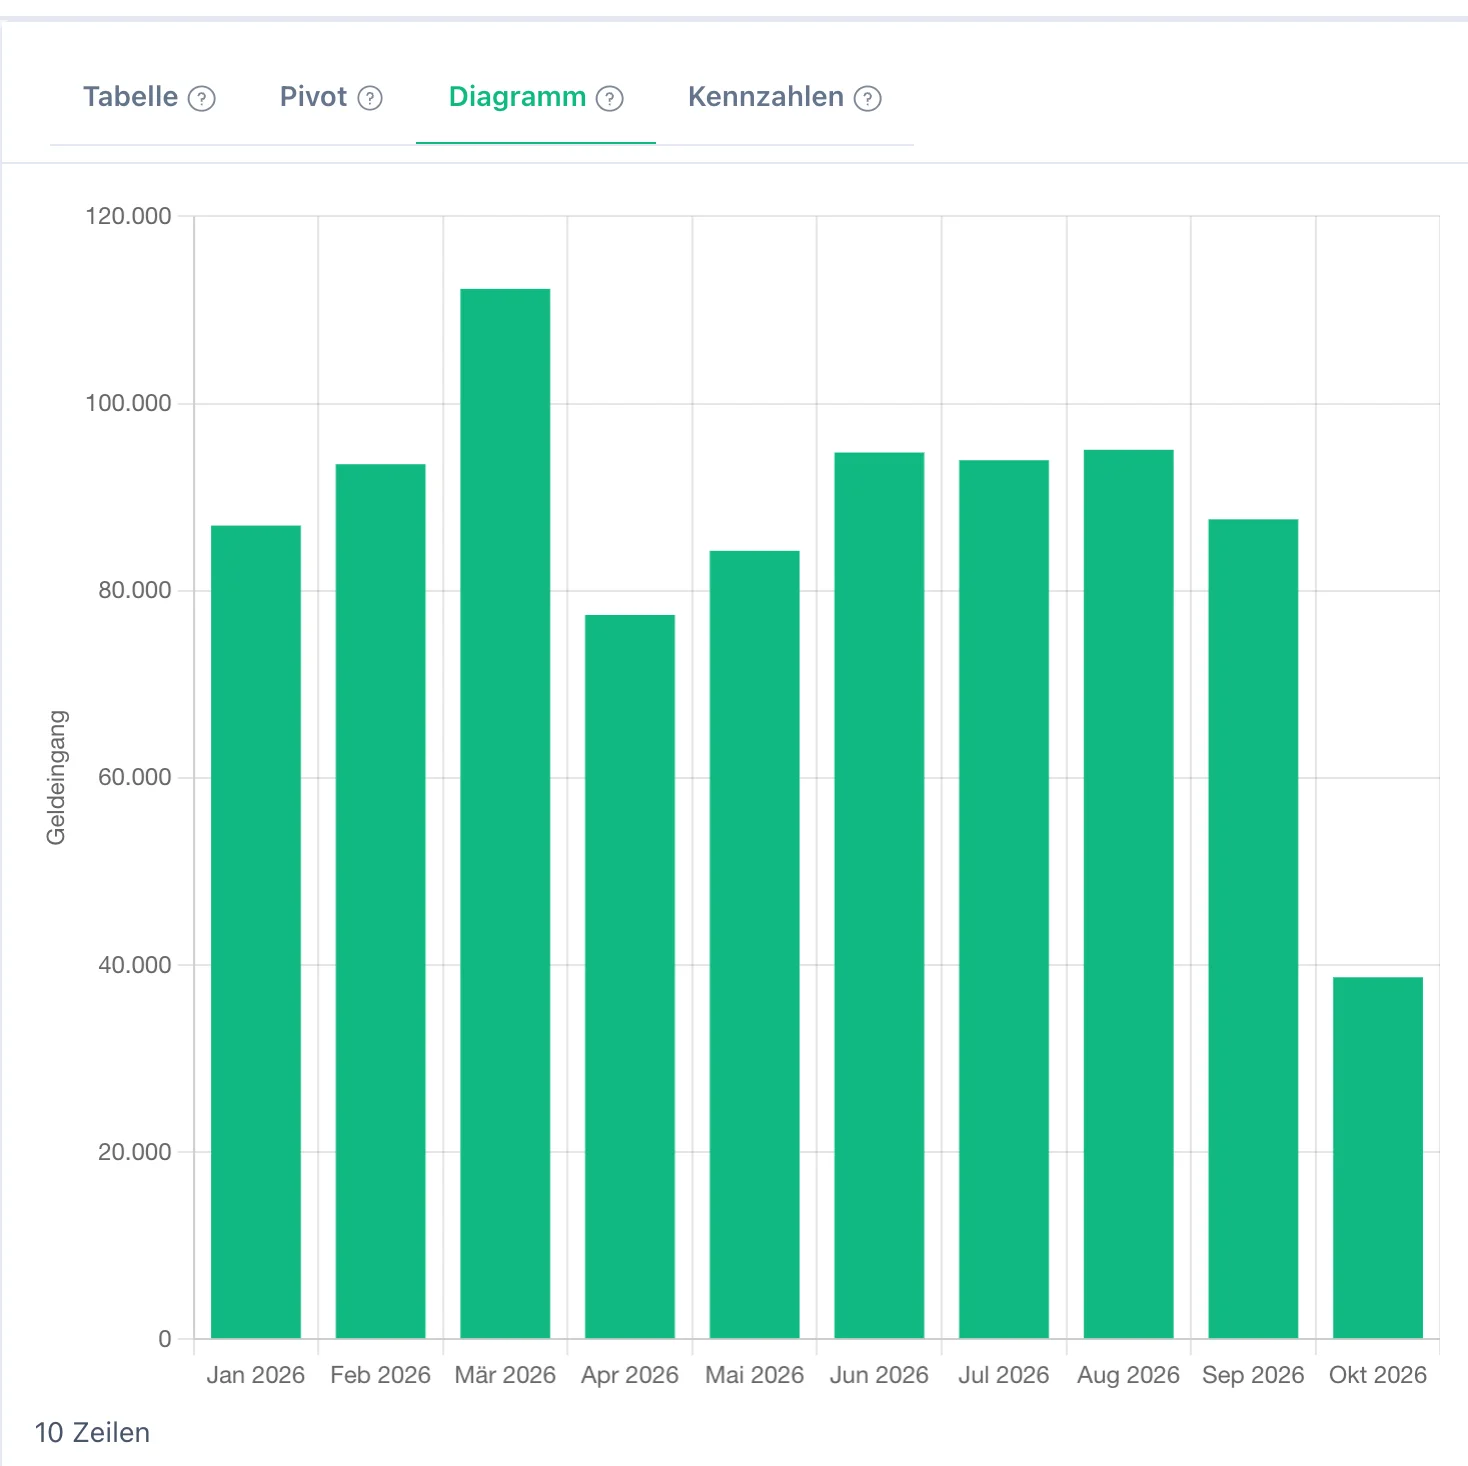Click the 100.000 y-axis value

click(x=128, y=403)
